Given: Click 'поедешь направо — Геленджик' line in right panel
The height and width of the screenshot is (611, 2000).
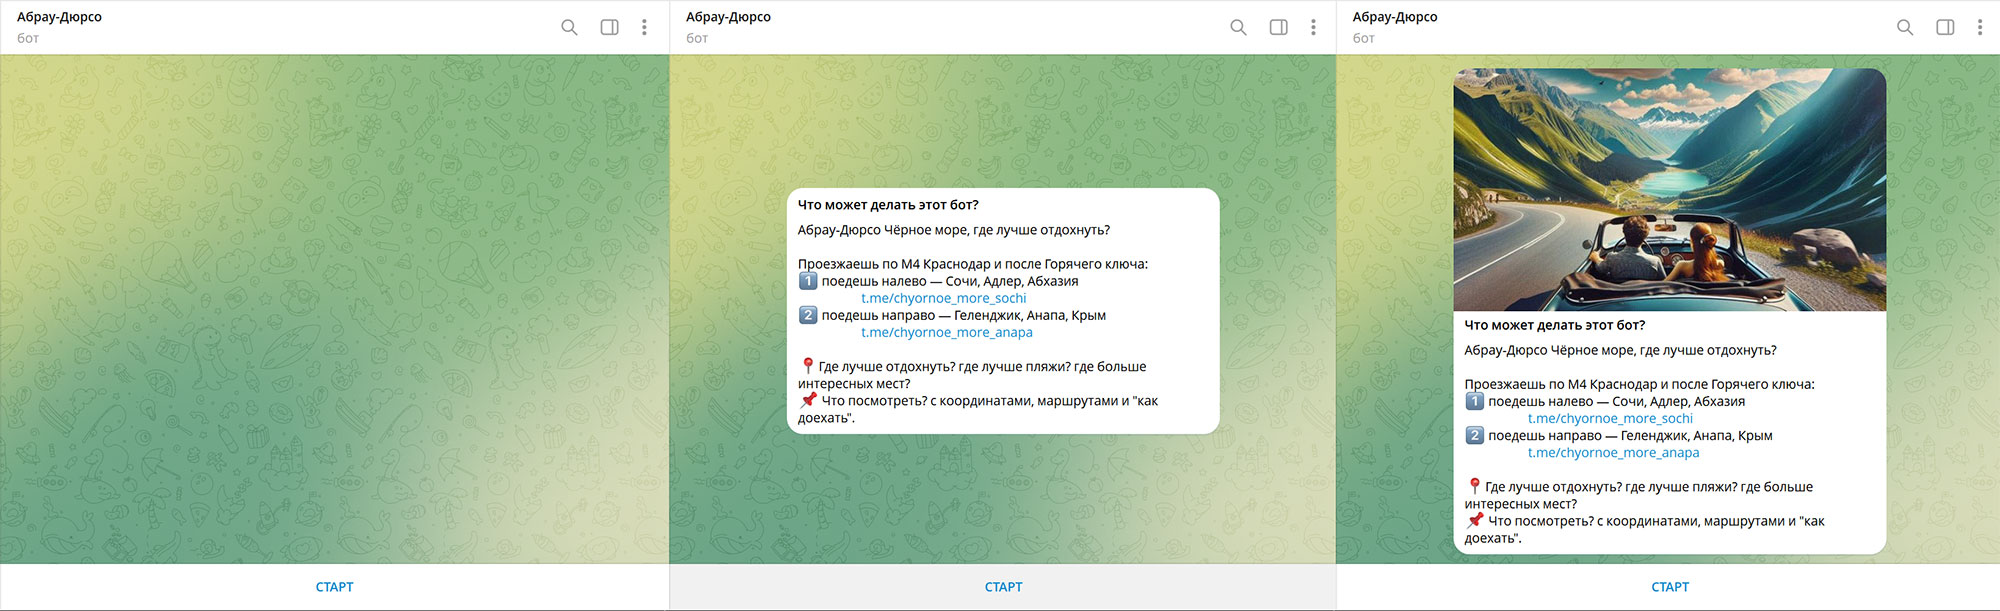Looking at the screenshot, I should click(x=1630, y=435).
